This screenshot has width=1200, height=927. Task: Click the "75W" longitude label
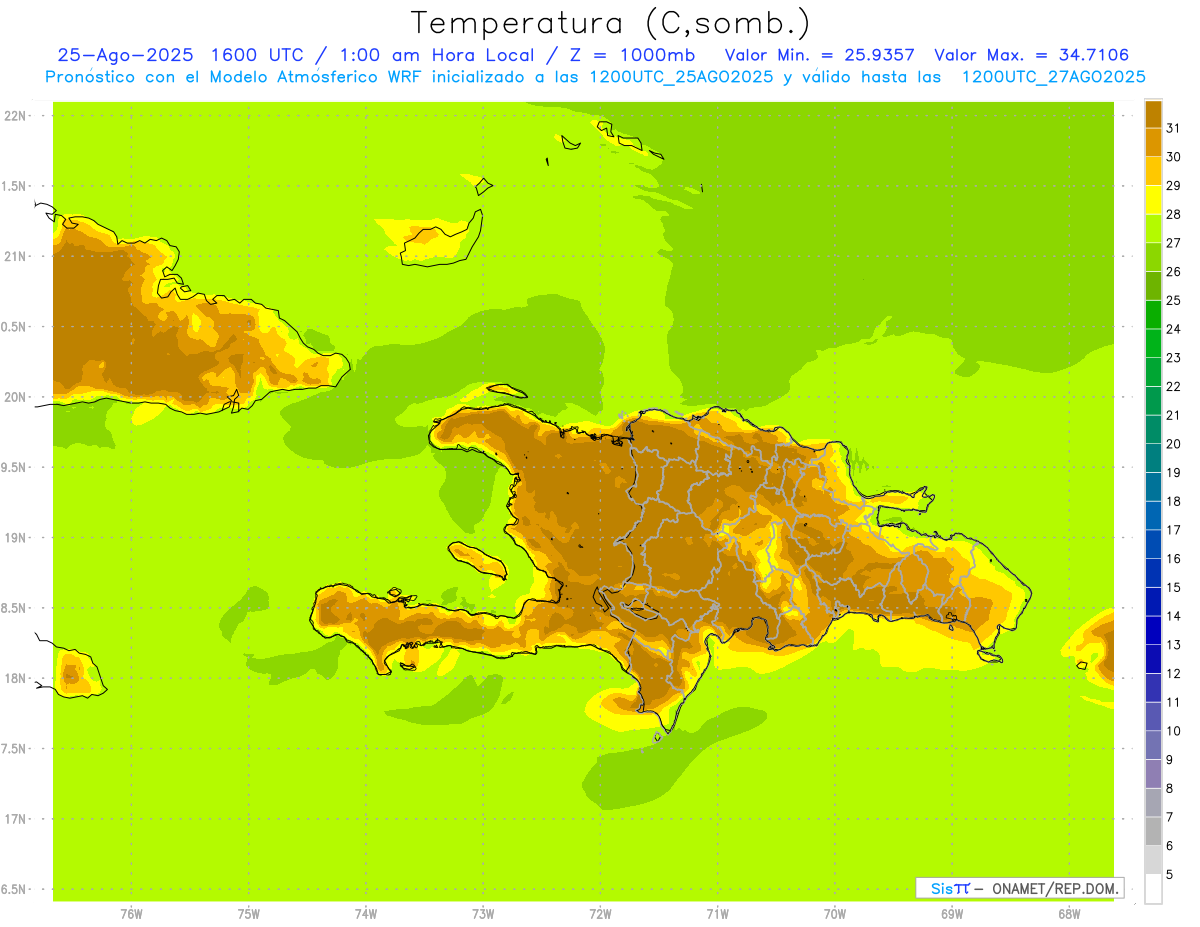pos(249,914)
